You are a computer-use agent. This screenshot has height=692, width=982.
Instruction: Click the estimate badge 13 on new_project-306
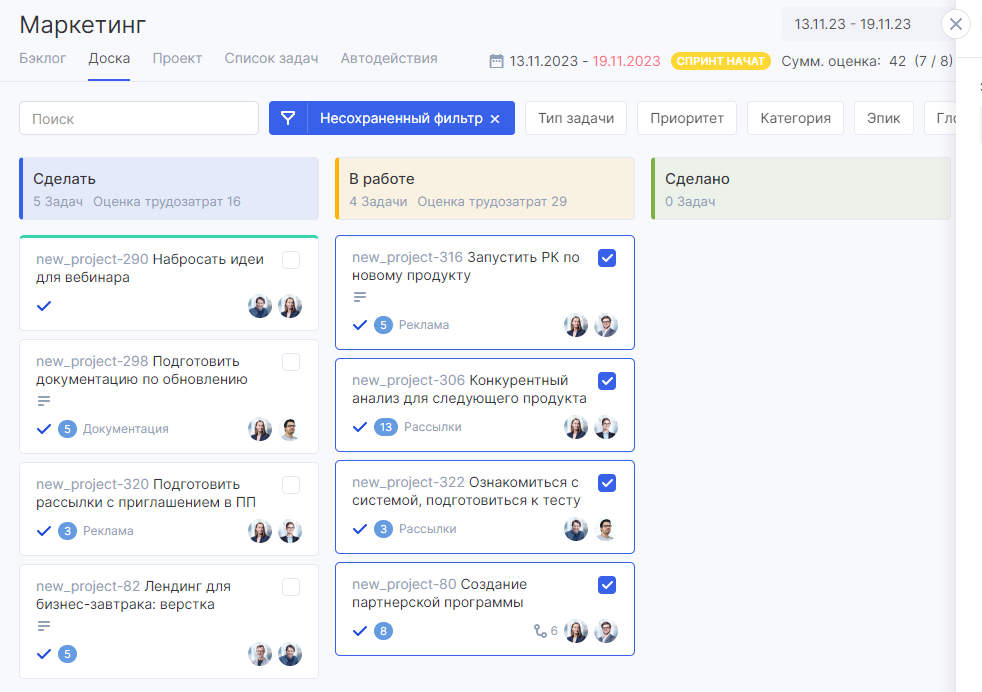coord(385,427)
